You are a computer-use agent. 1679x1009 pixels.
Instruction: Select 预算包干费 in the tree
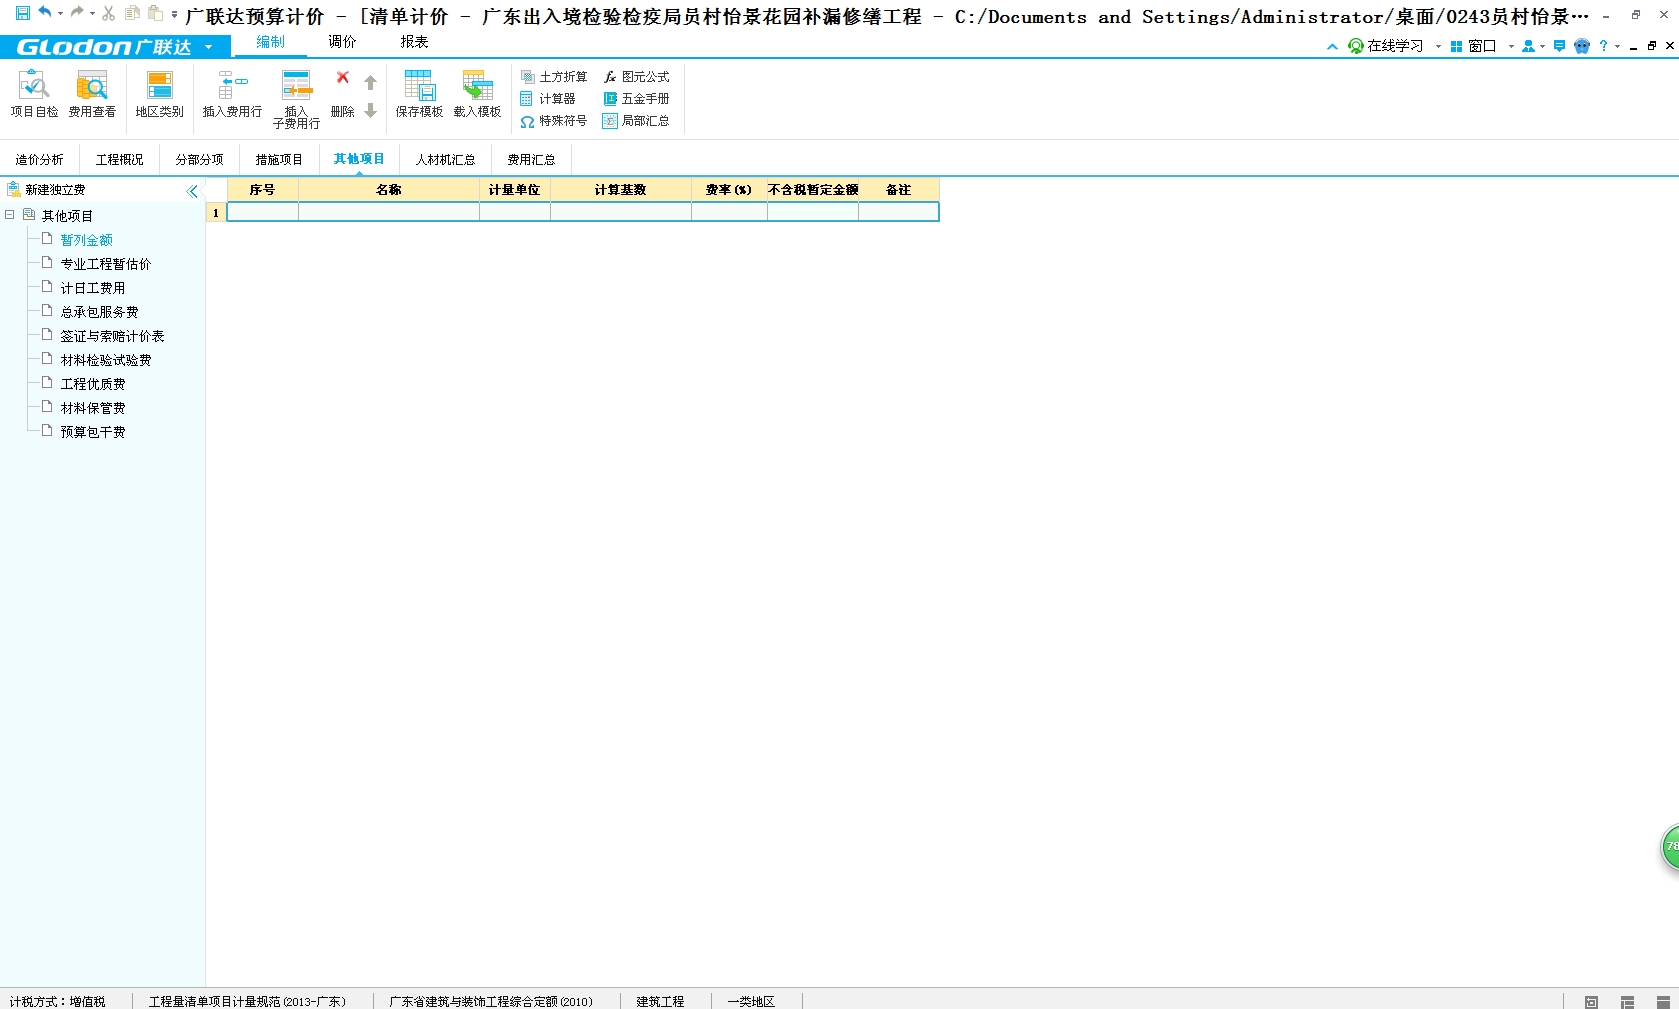92,432
